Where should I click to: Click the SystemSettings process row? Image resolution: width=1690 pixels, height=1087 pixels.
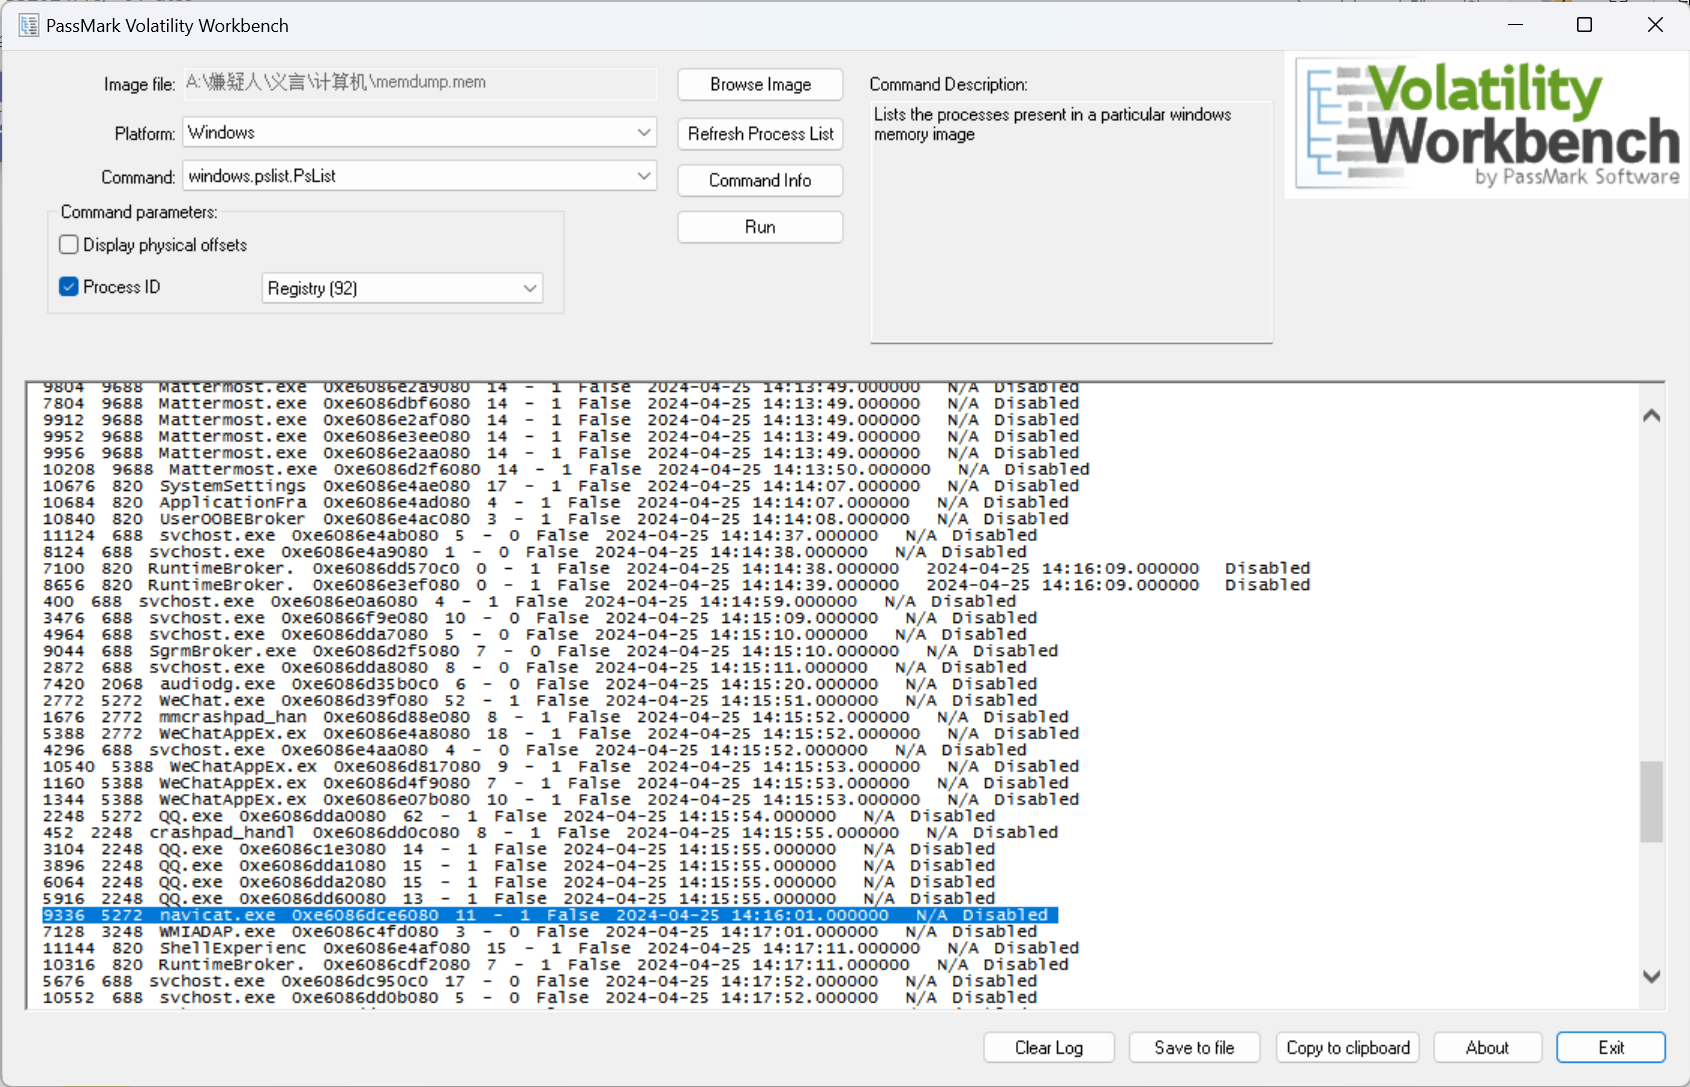(561, 486)
